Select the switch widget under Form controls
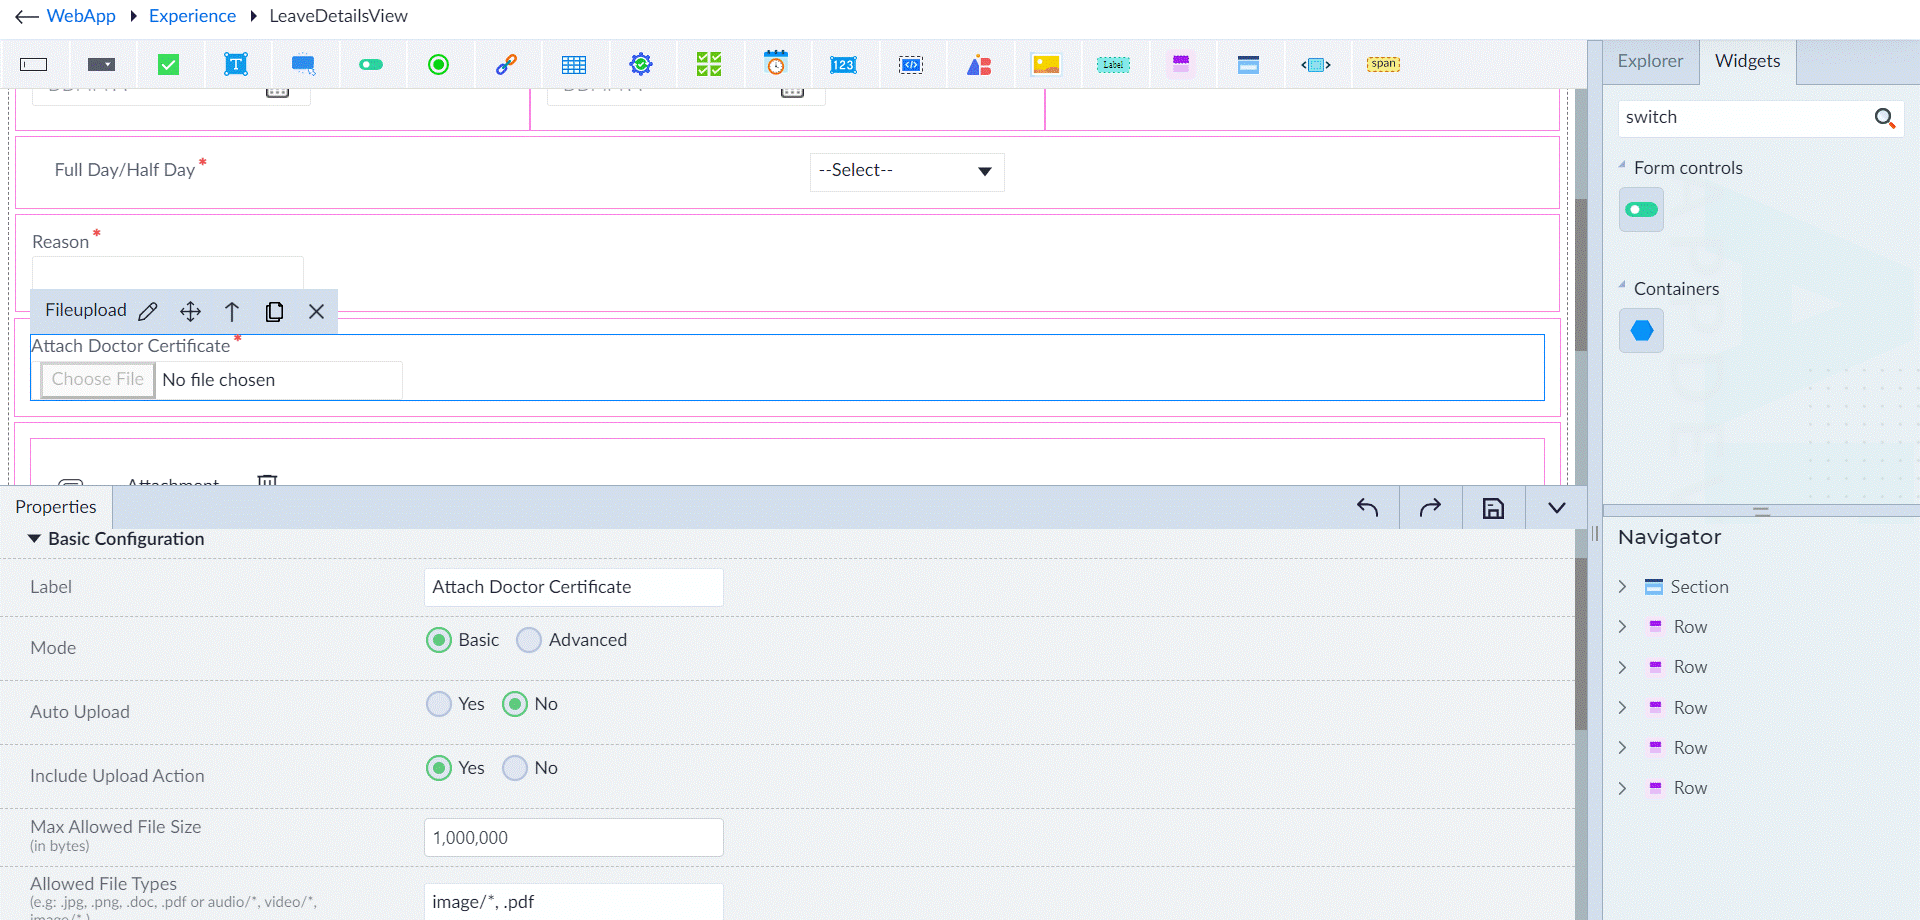 [1641, 210]
